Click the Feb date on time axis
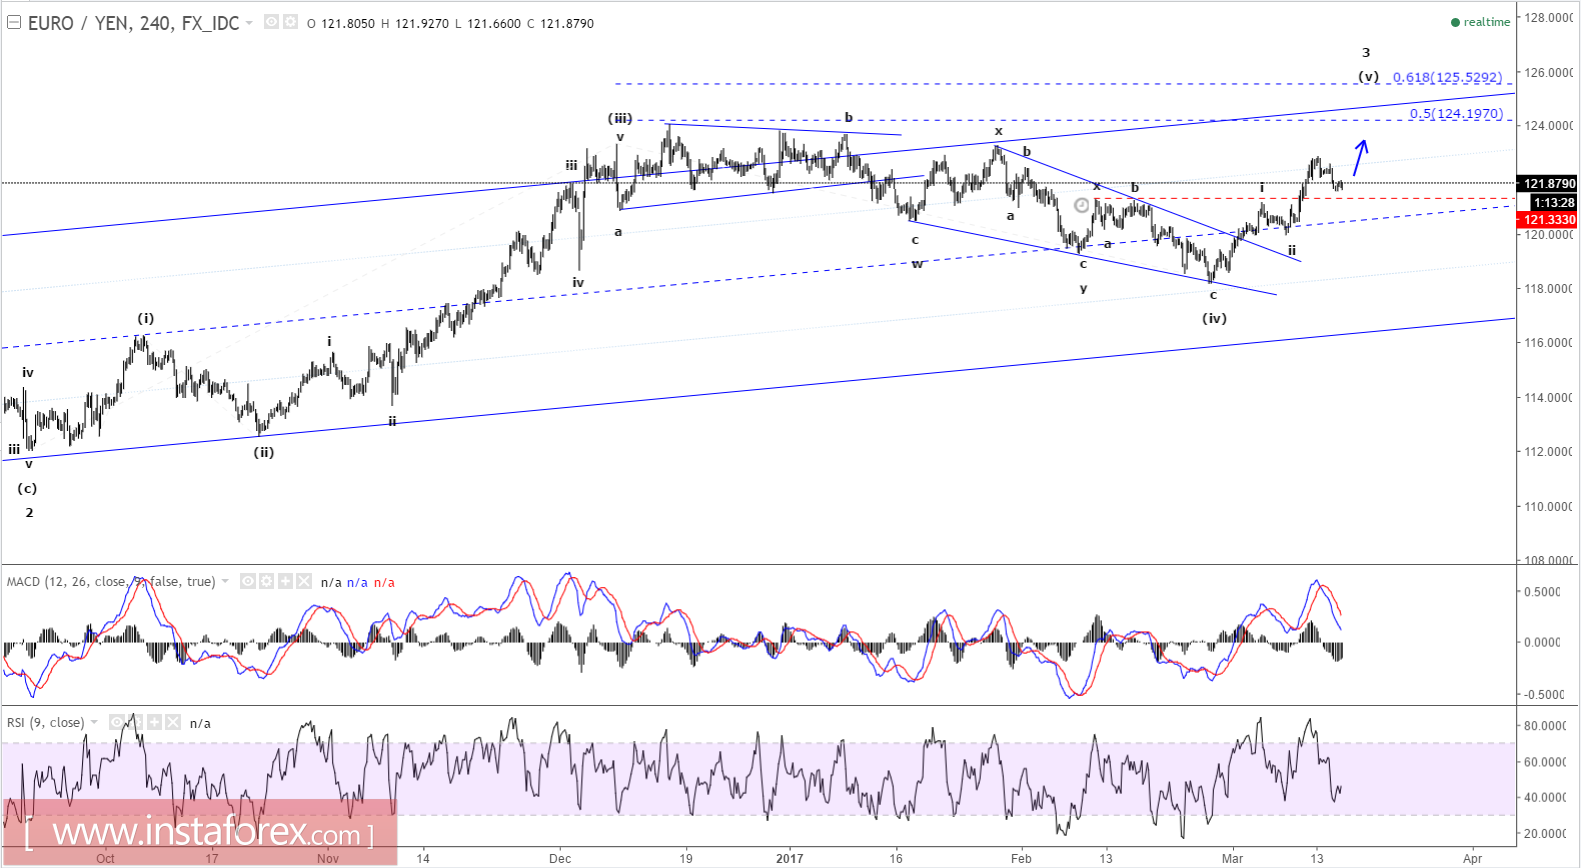The width and height of the screenshot is (1581, 868). (x=1021, y=858)
